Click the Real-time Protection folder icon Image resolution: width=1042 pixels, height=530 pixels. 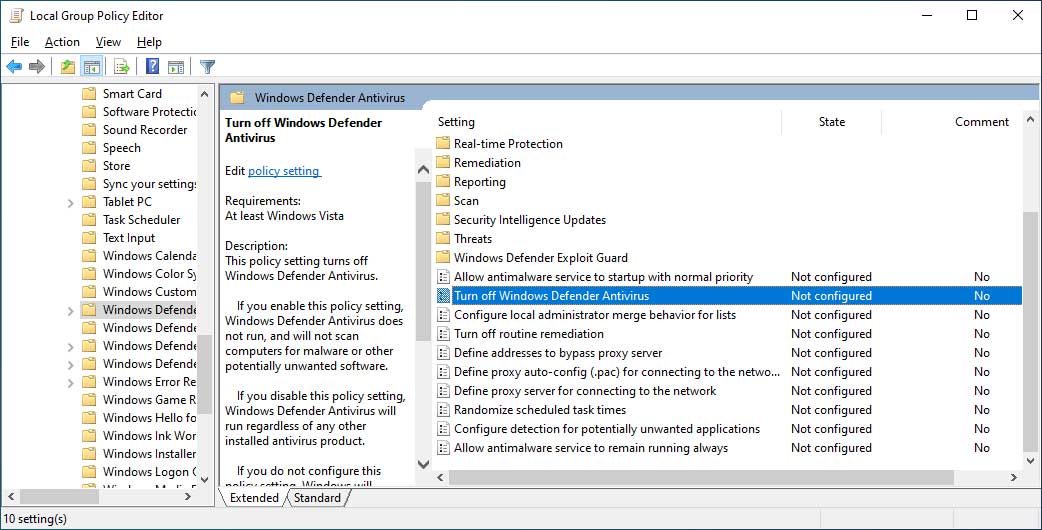[x=443, y=143]
